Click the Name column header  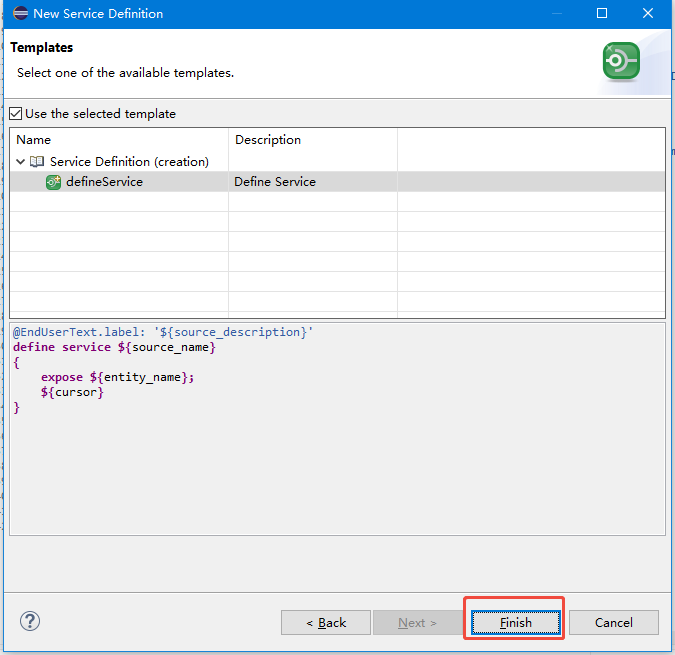(x=34, y=139)
